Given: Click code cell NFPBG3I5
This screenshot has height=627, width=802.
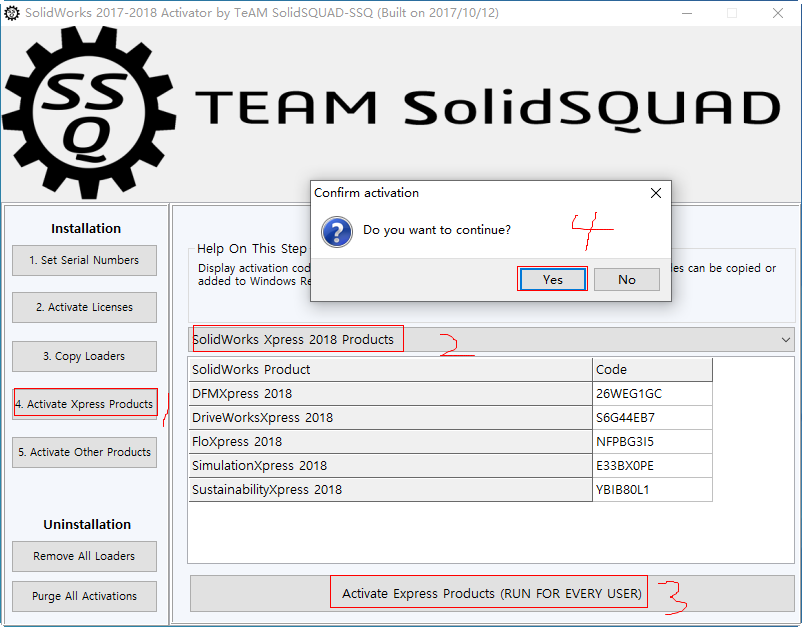Looking at the screenshot, I should click(652, 441).
